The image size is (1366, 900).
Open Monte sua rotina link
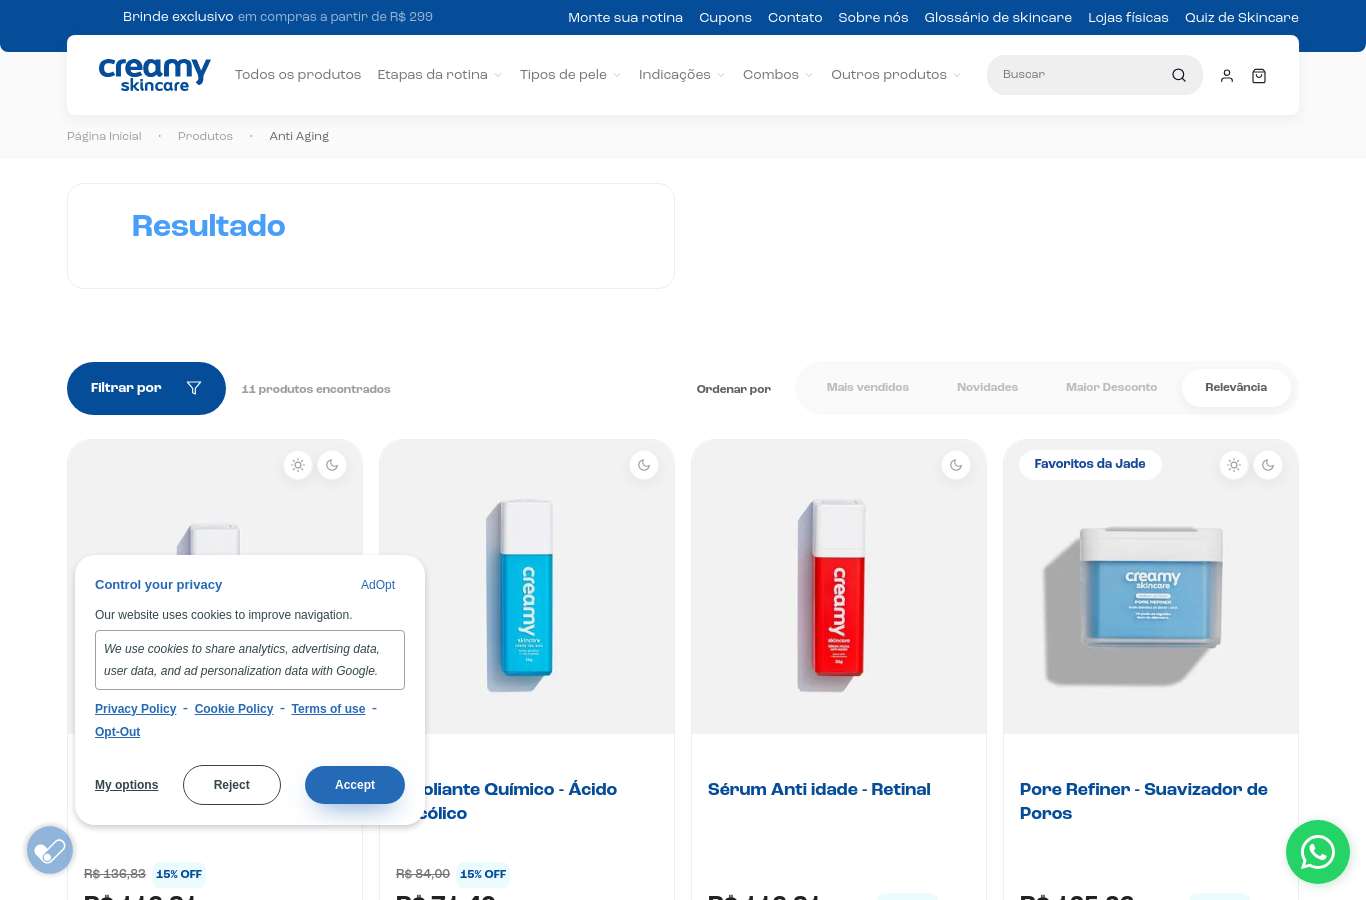(625, 18)
